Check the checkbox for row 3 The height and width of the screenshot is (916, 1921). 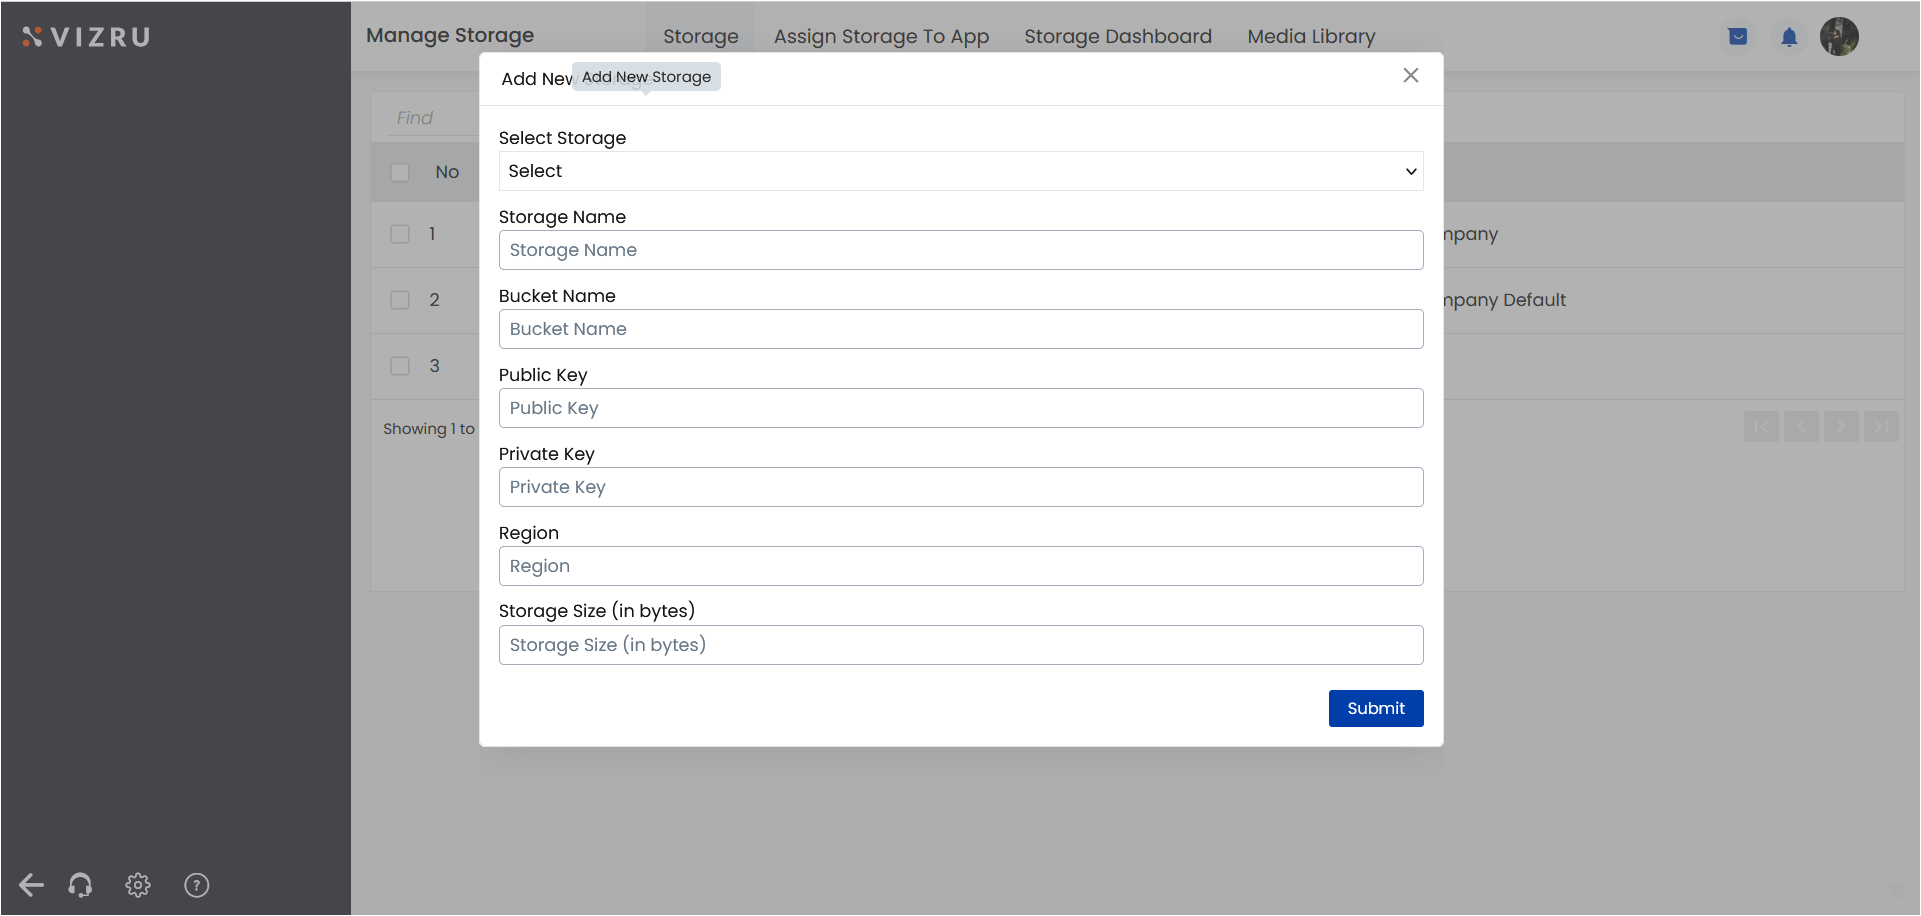pyautogui.click(x=400, y=366)
